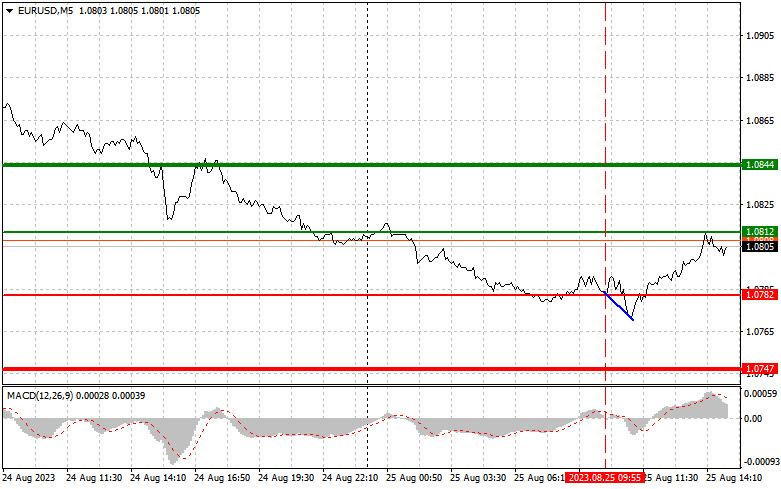Image resolution: width=781 pixels, height=489 pixels.
Task: Select the 1.0825 price scale value
Action: tap(760, 205)
